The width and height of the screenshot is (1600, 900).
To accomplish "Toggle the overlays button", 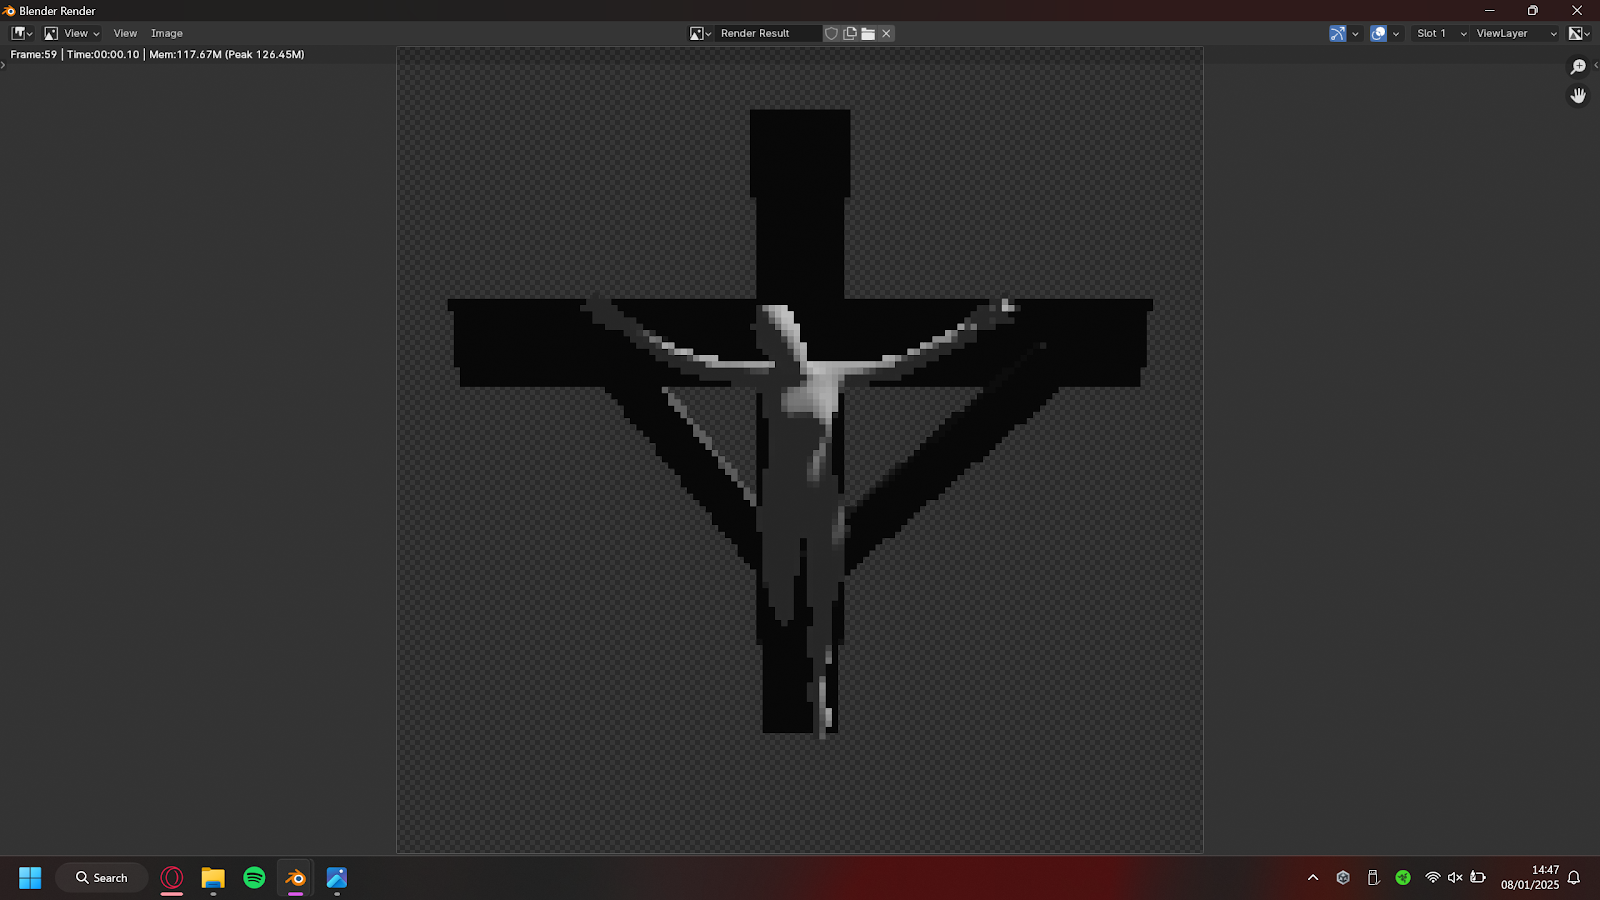I will pyautogui.click(x=1378, y=33).
